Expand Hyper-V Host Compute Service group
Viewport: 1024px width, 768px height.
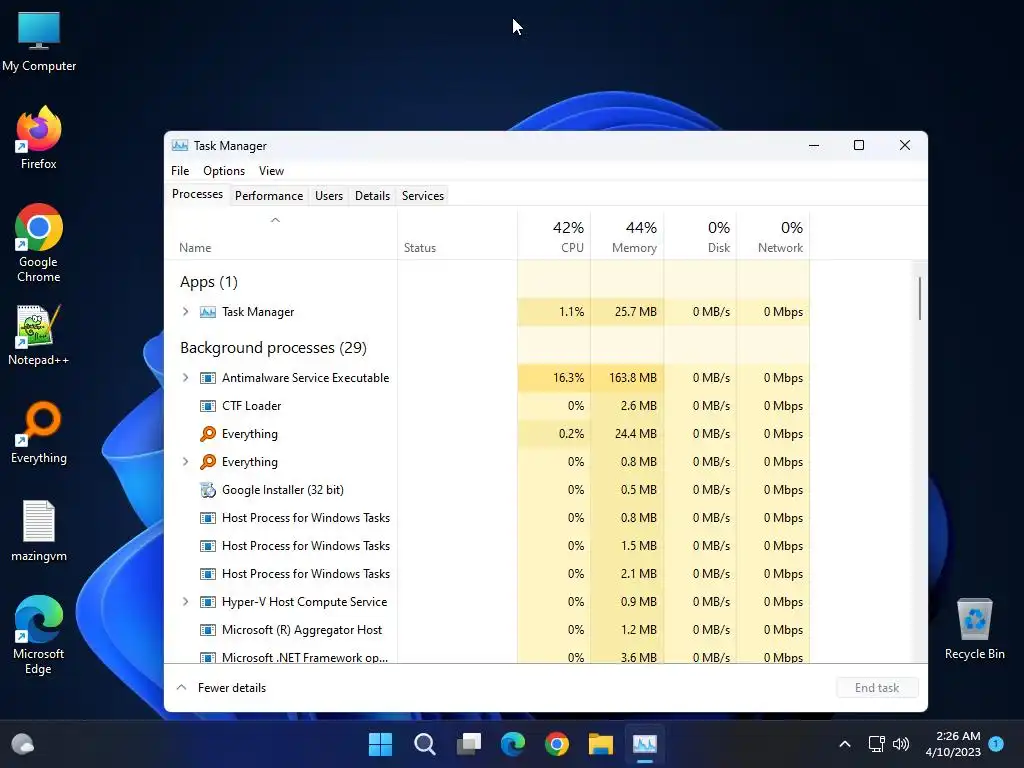pyautogui.click(x=185, y=602)
